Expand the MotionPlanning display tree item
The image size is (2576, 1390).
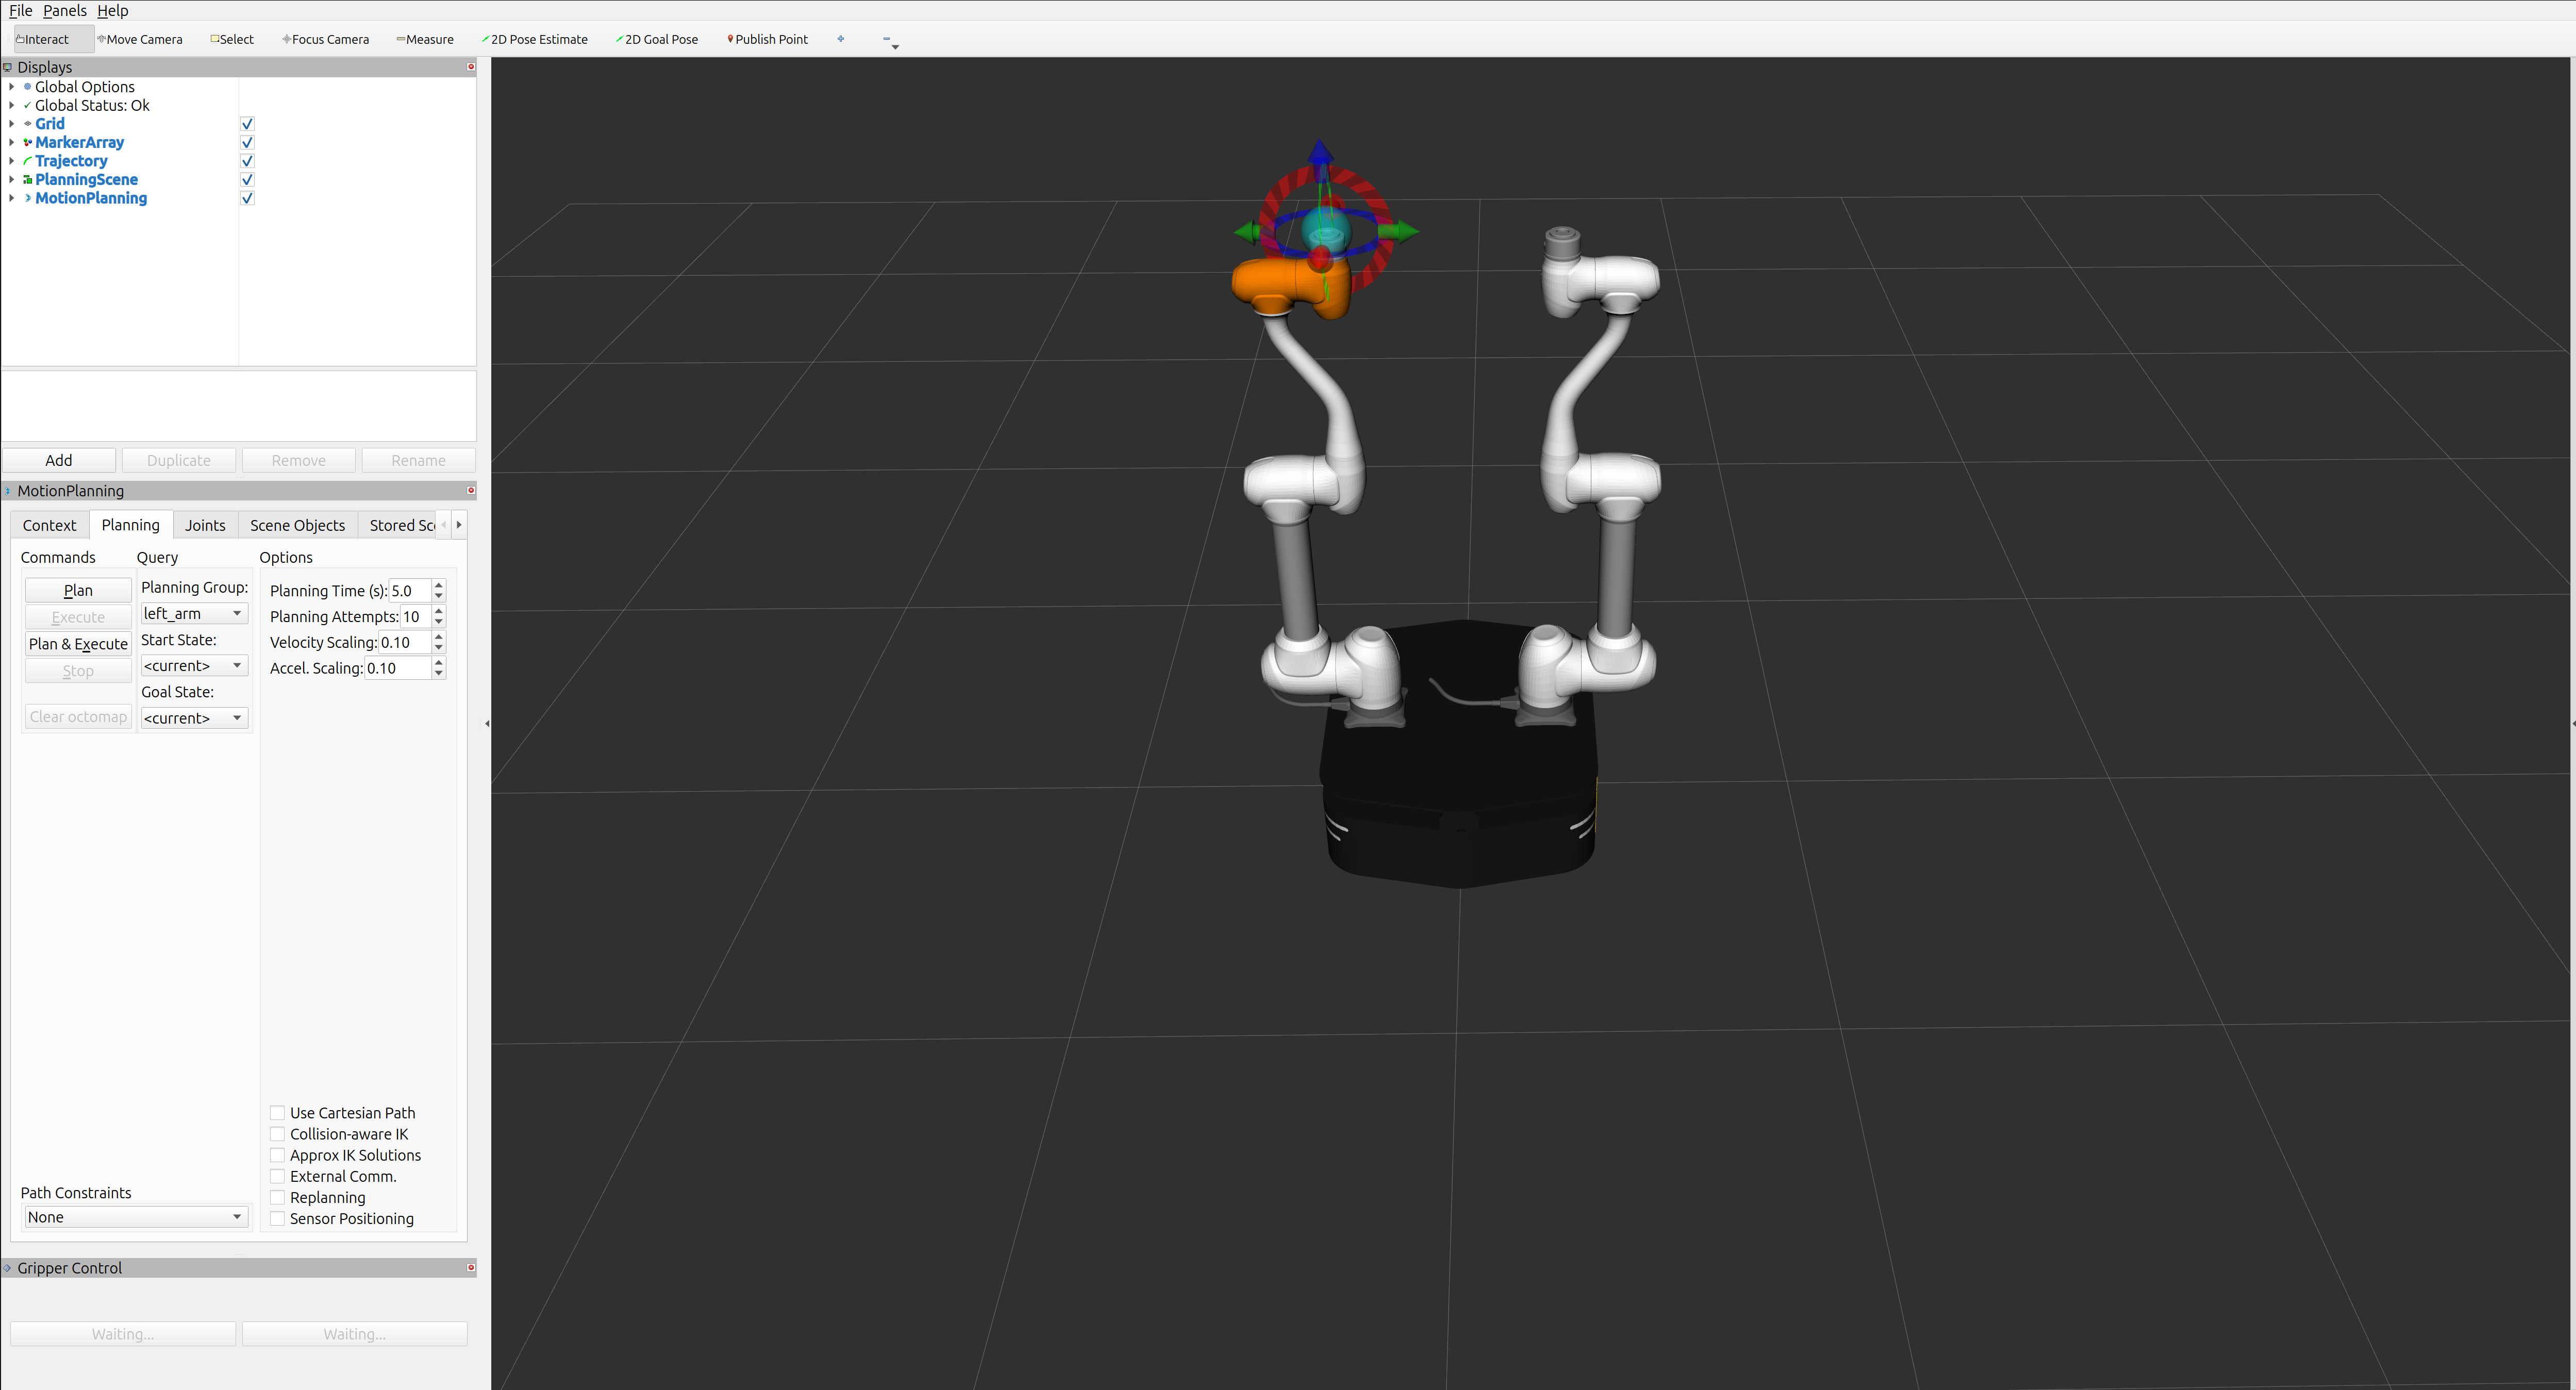(11, 198)
